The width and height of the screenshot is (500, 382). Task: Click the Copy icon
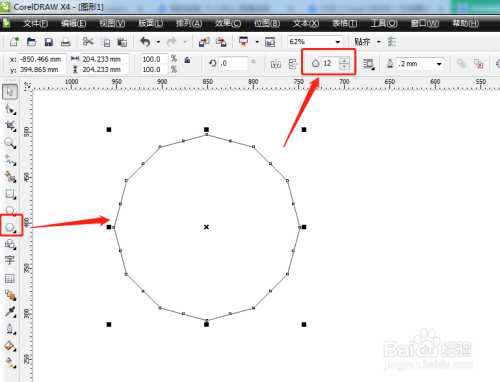pyautogui.click(x=106, y=42)
